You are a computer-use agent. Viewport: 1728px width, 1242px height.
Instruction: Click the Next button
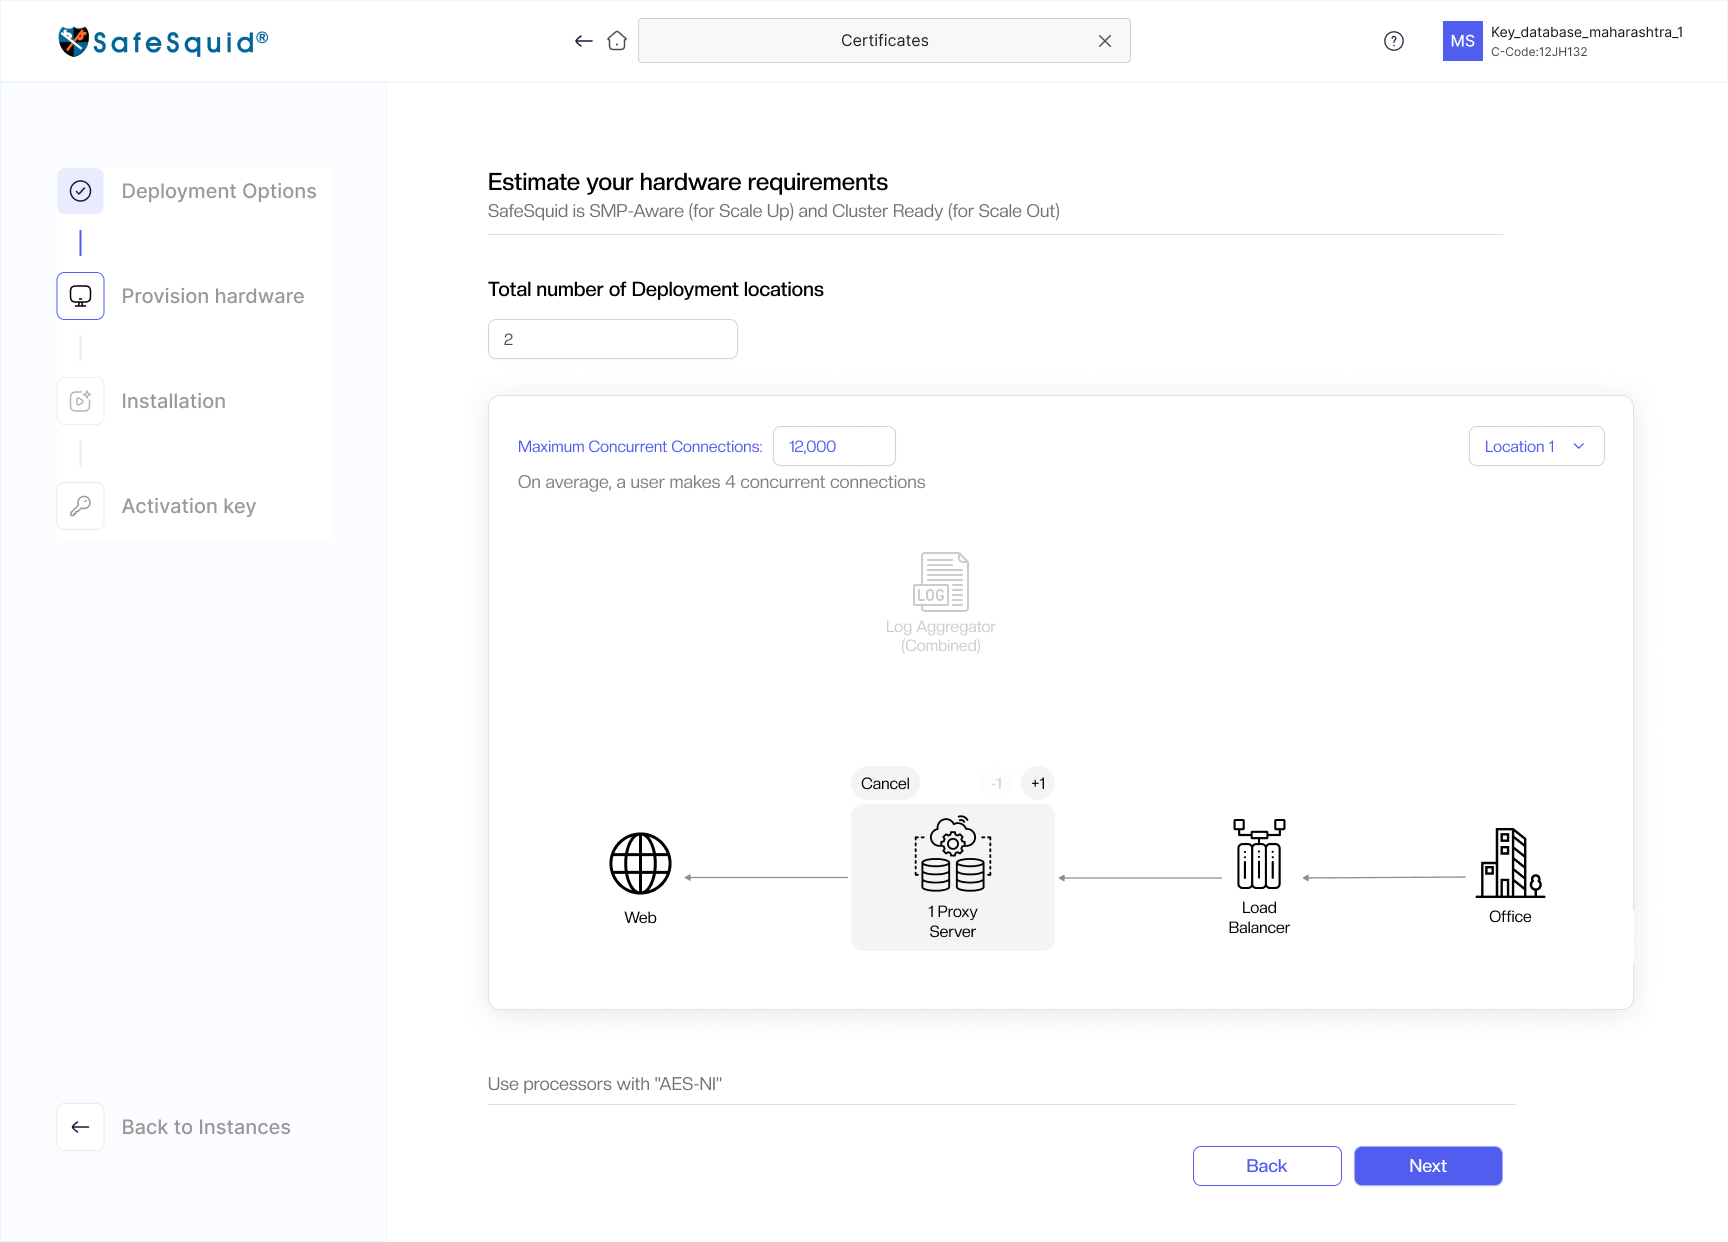tap(1428, 1166)
